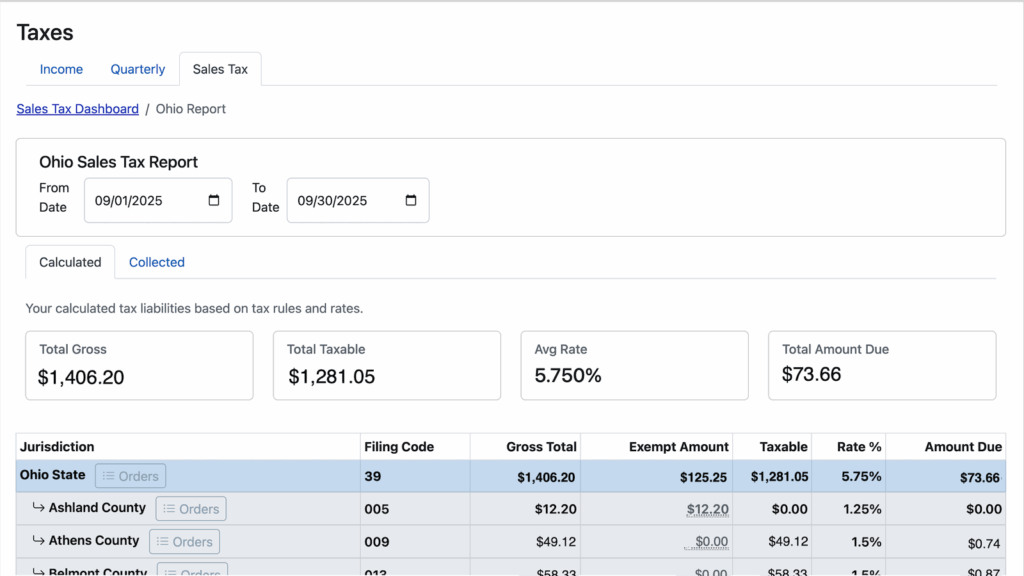
Task: Switch to the Income tab
Action: pos(61,69)
